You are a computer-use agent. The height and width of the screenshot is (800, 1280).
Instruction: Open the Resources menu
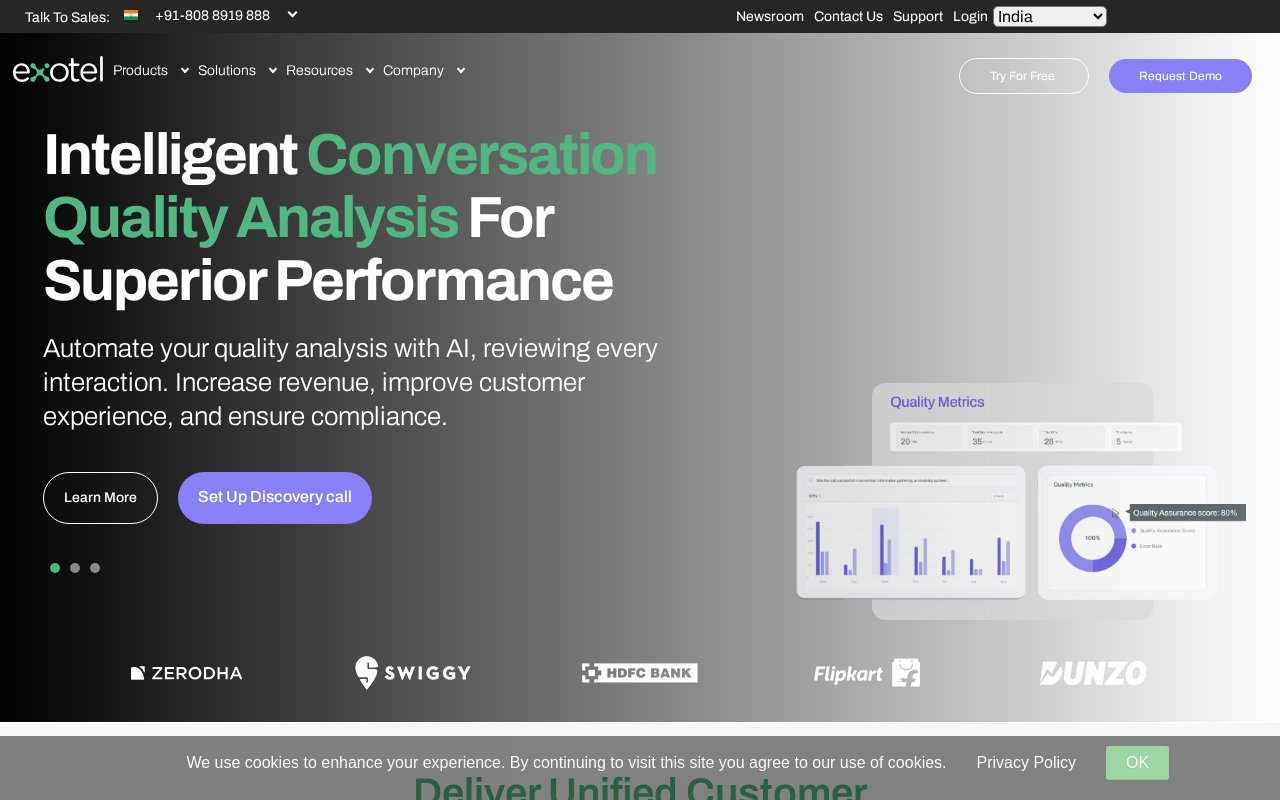click(319, 70)
